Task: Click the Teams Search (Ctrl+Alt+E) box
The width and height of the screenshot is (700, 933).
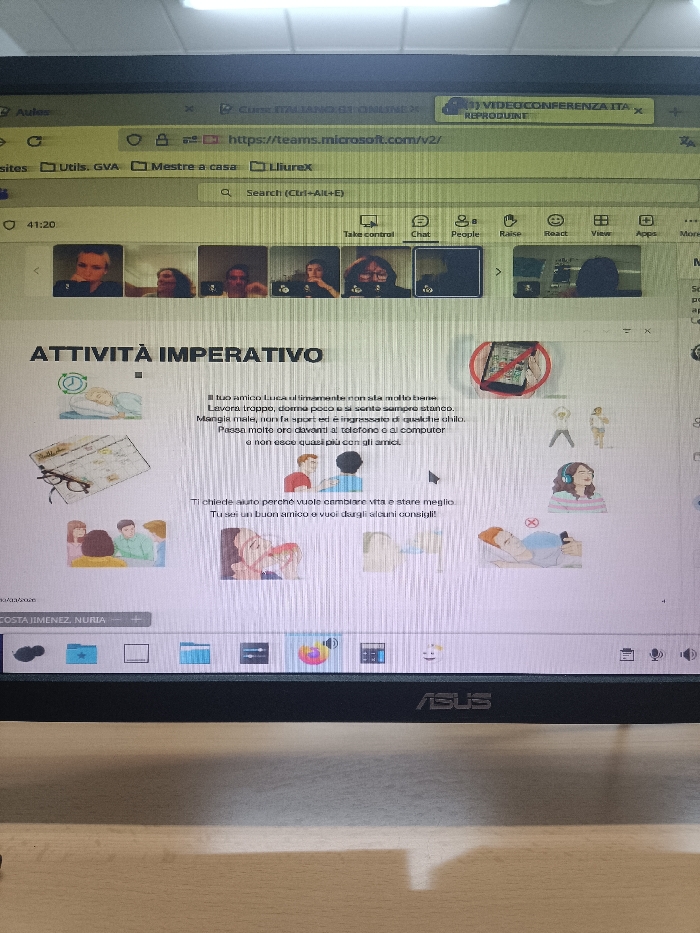Action: pyautogui.click(x=446, y=193)
